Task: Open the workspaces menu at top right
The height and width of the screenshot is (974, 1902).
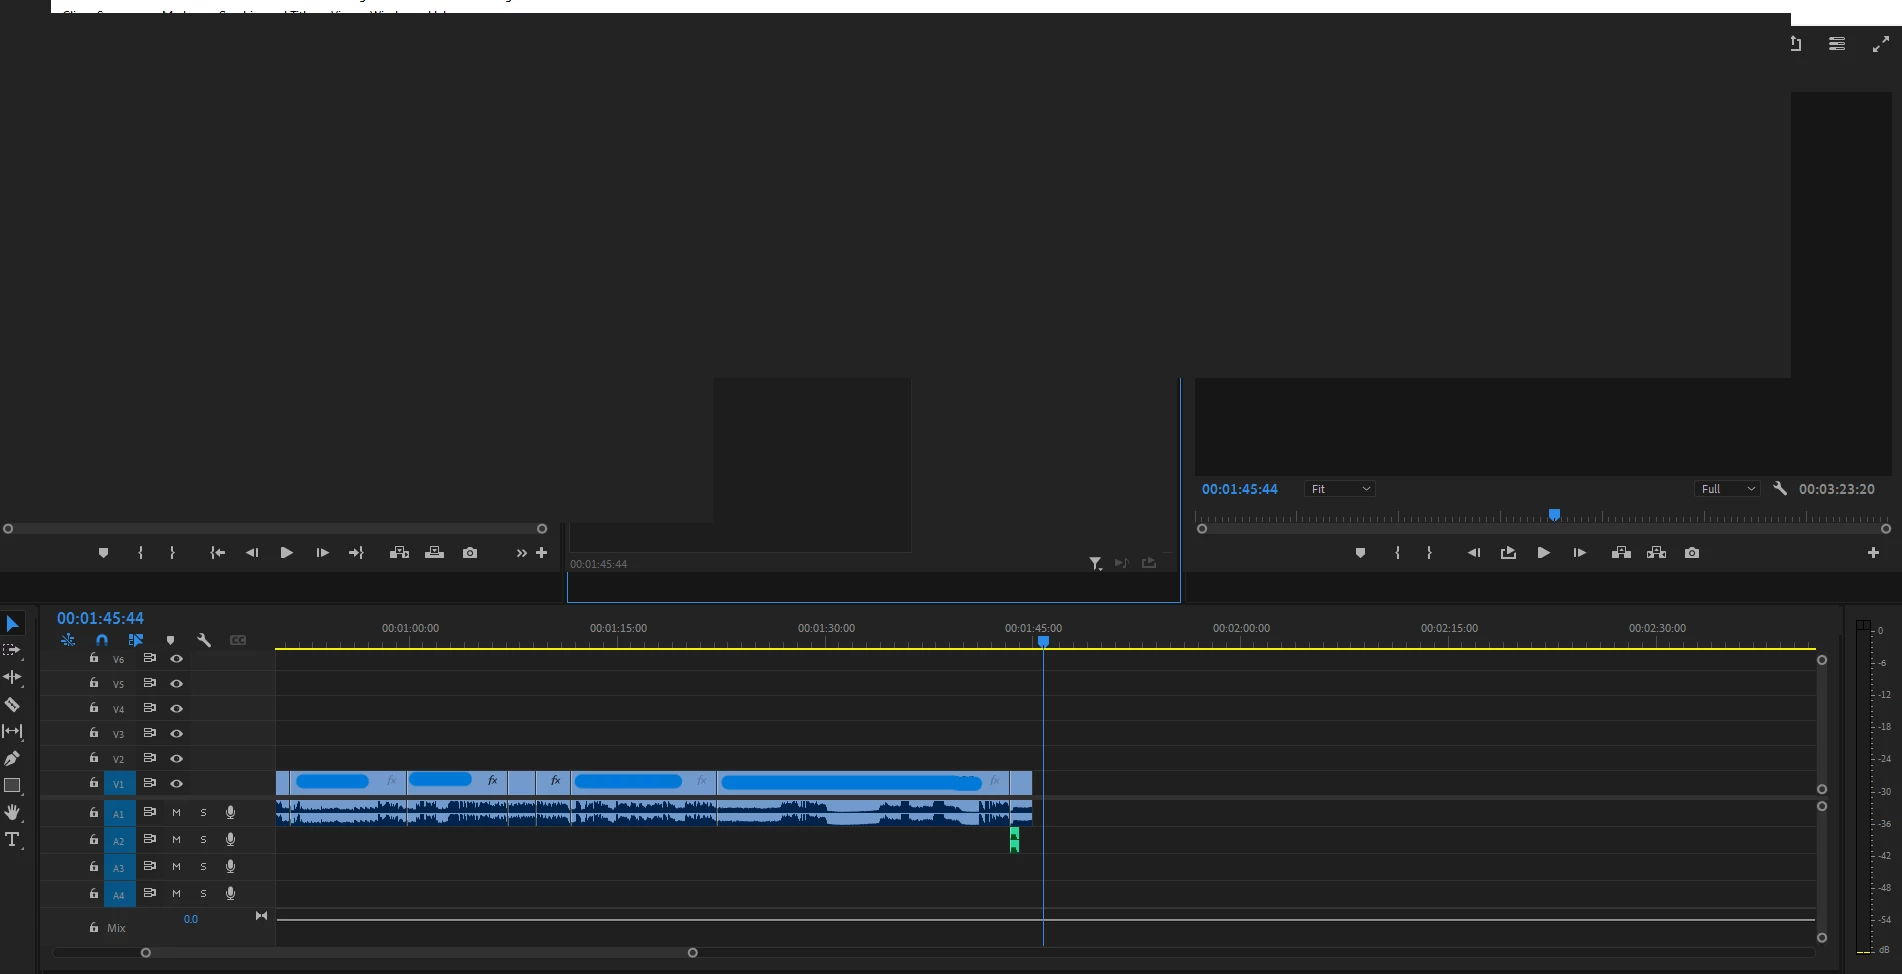Action: (x=1837, y=44)
